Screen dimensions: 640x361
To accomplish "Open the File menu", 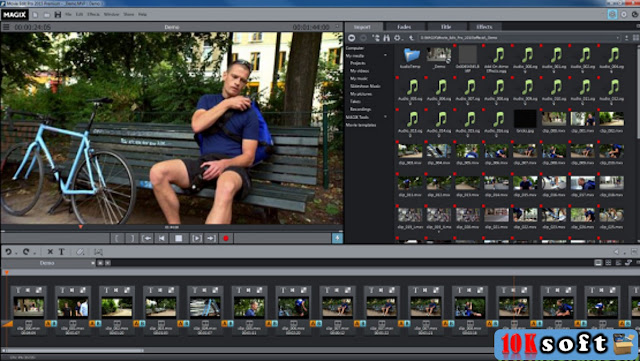I will (x=68, y=14).
